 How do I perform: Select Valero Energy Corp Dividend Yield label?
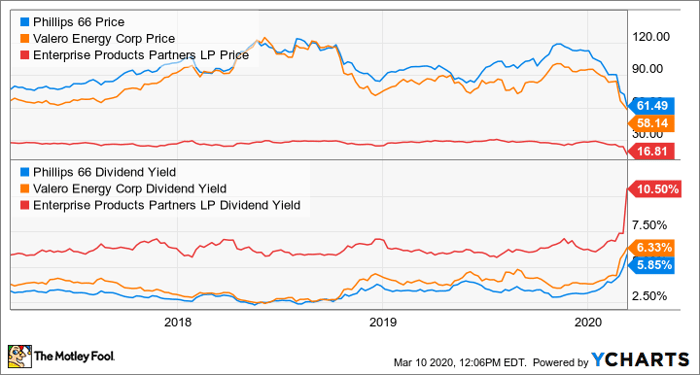click(x=129, y=189)
